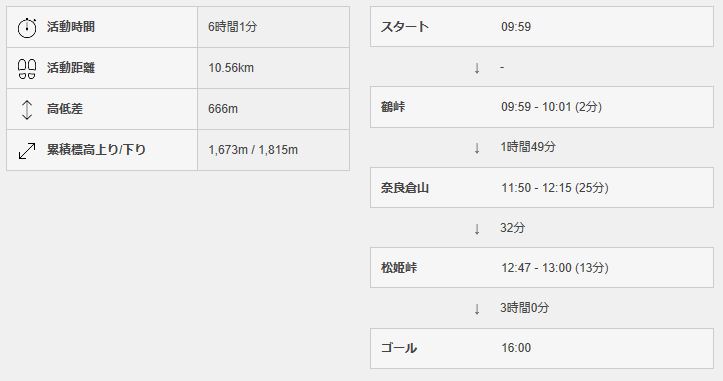Open the 奈良倉山 waypoint entry
This screenshot has width=723, height=381.
point(542,188)
